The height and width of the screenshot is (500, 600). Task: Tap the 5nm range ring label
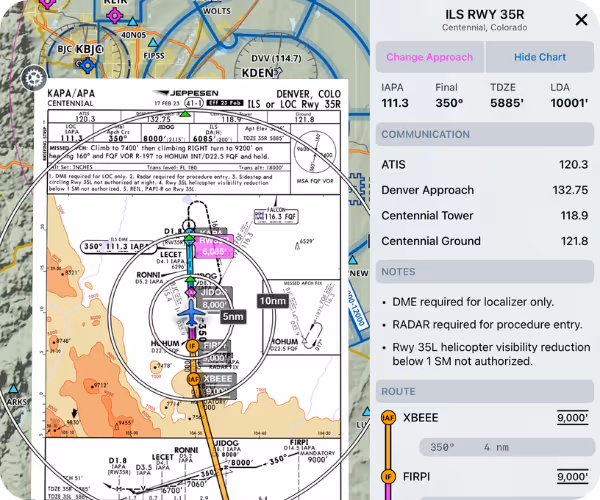click(233, 316)
